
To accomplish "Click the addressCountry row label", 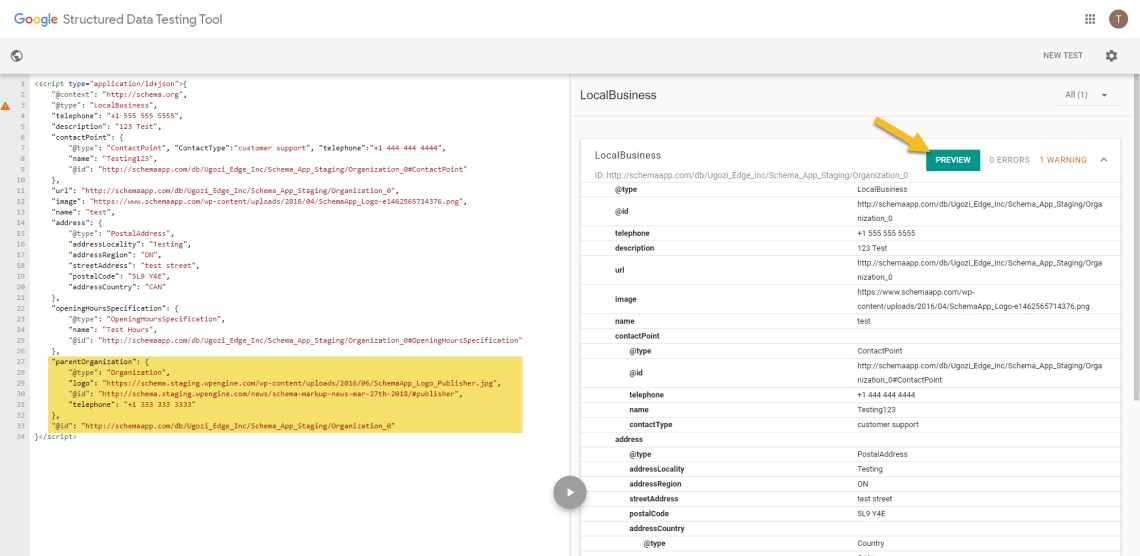I will click(x=657, y=528).
